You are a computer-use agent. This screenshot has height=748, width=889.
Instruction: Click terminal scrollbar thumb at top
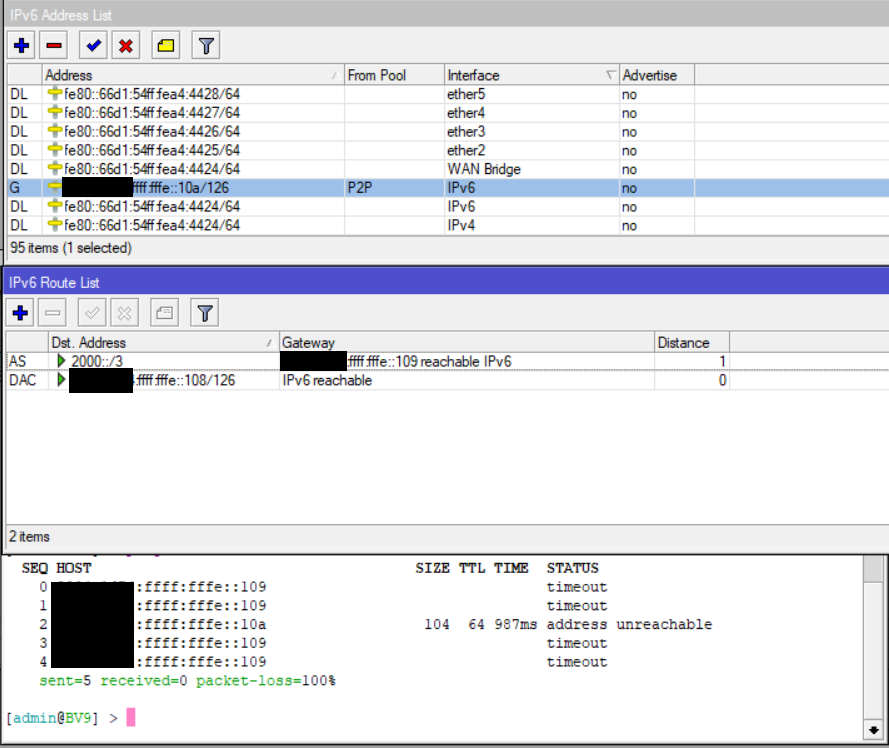click(873, 569)
